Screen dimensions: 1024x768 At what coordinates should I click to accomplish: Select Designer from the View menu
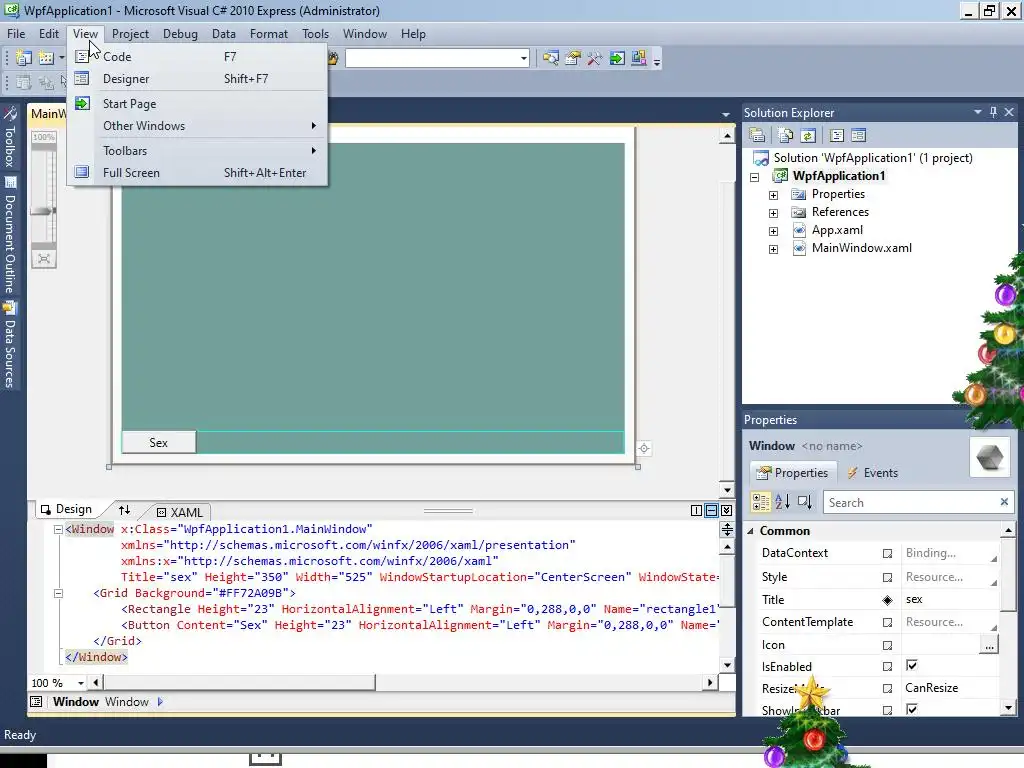[x=196, y=79]
